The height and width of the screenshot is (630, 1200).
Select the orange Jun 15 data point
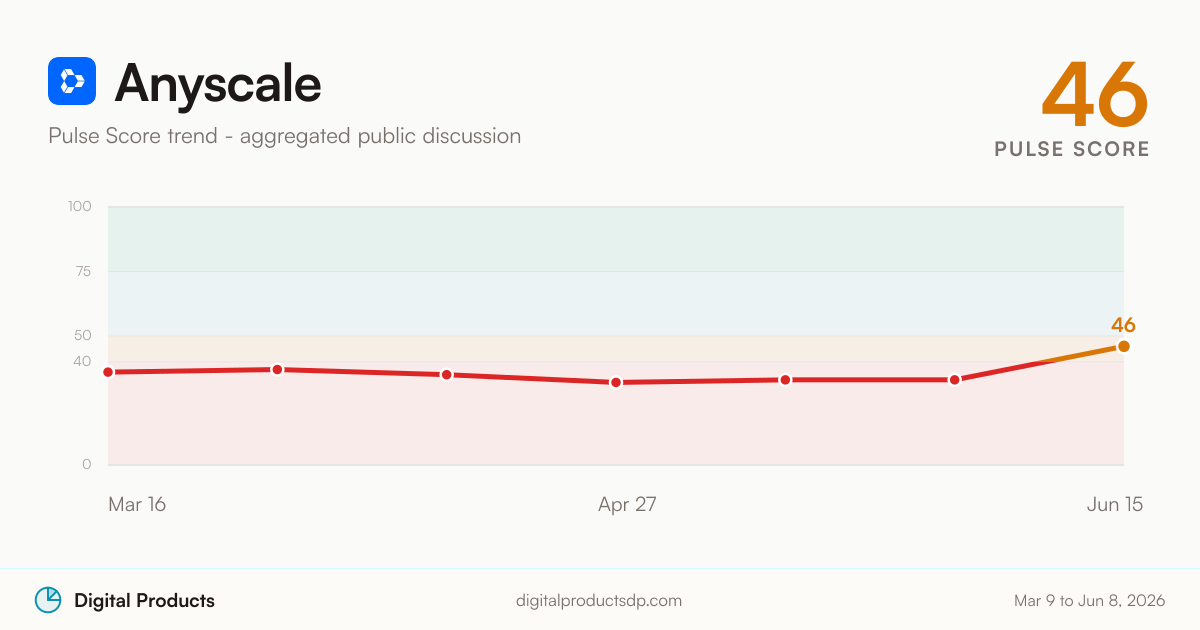1124,346
